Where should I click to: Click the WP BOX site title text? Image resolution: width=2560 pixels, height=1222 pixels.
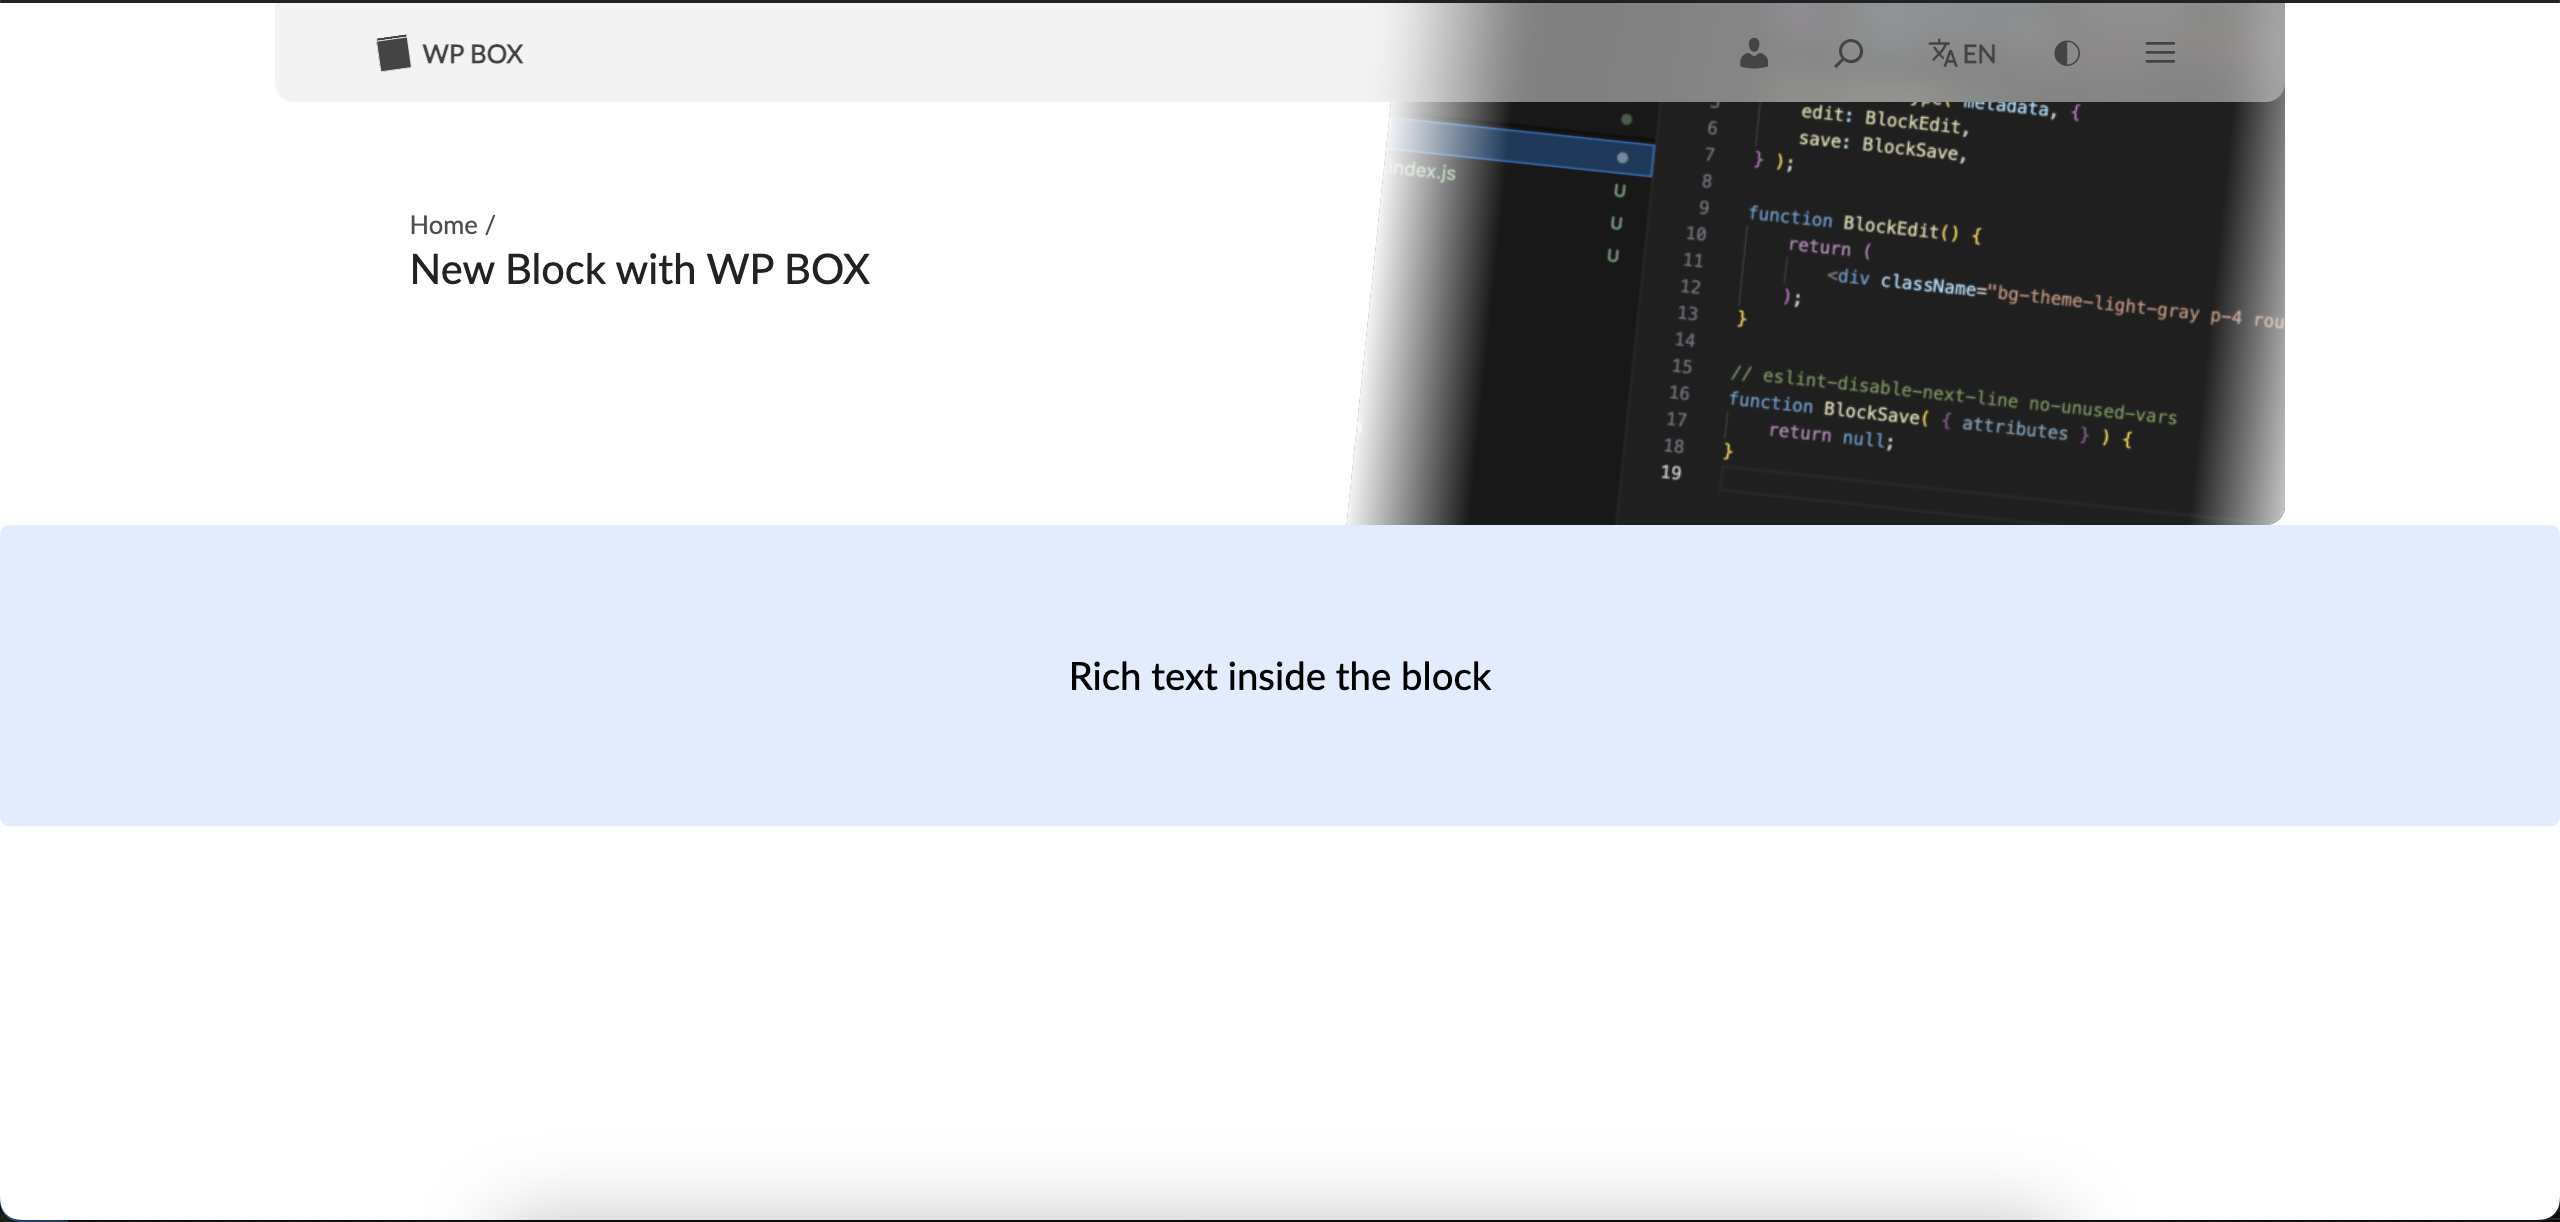[x=473, y=54]
